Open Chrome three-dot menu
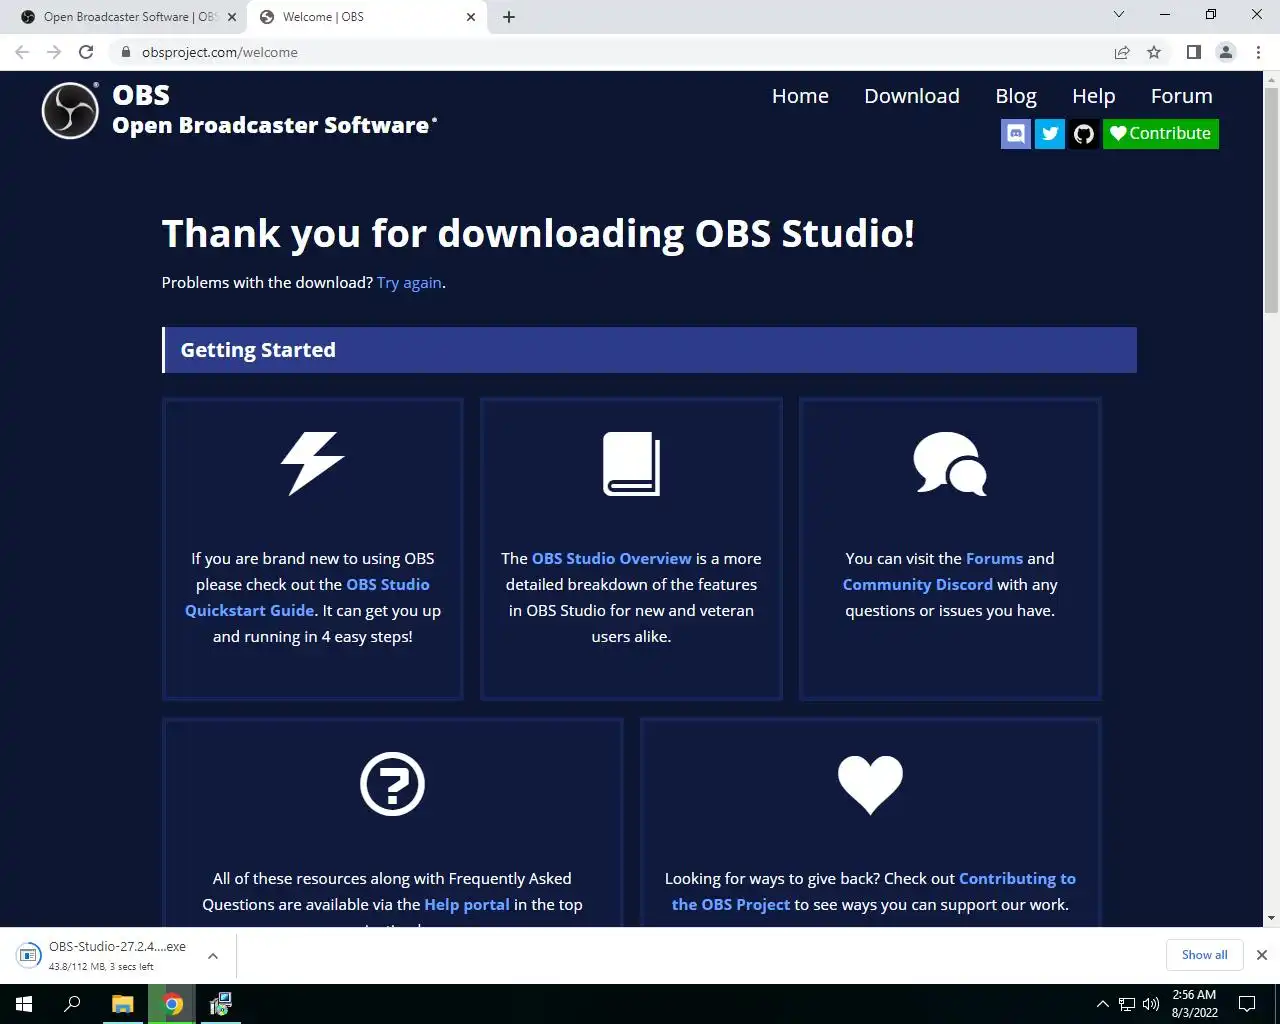Screen dimensions: 1280x1024 pyautogui.click(x=1258, y=52)
